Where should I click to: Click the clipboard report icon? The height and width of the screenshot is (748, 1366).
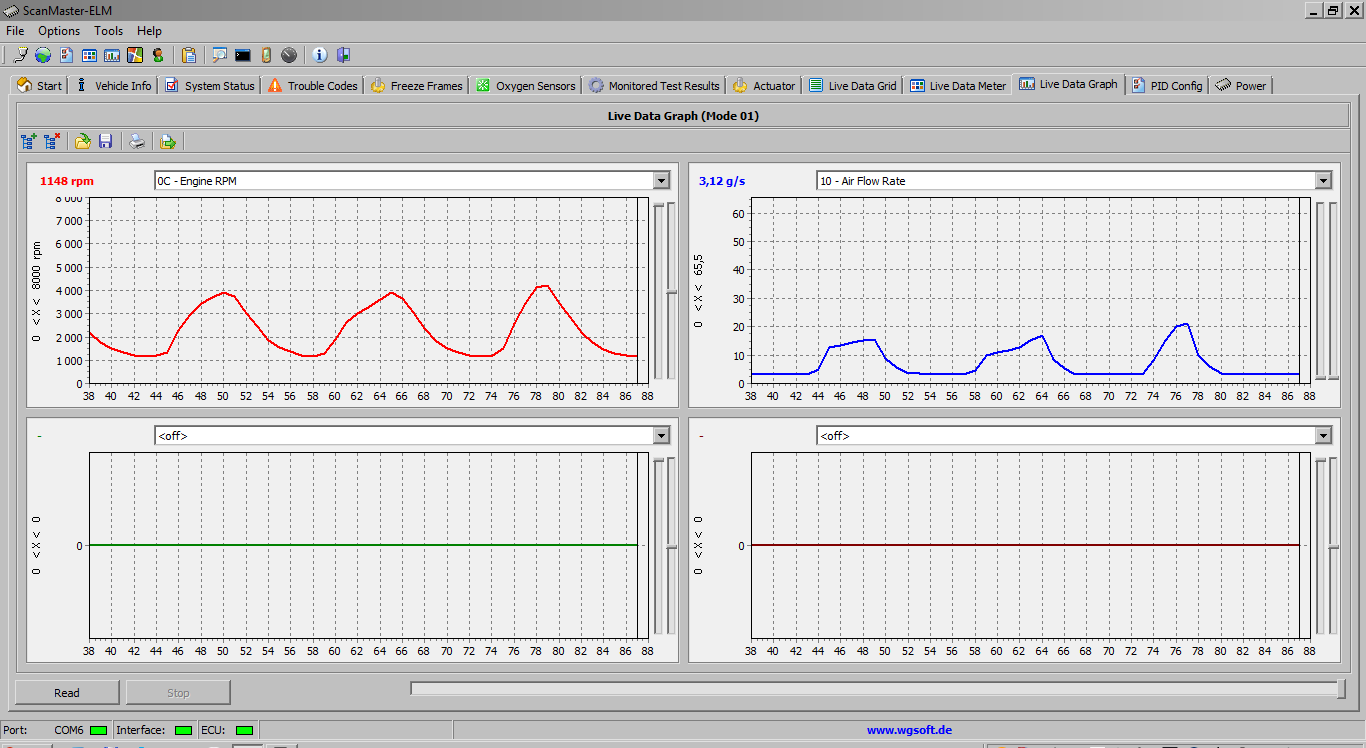click(x=189, y=55)
